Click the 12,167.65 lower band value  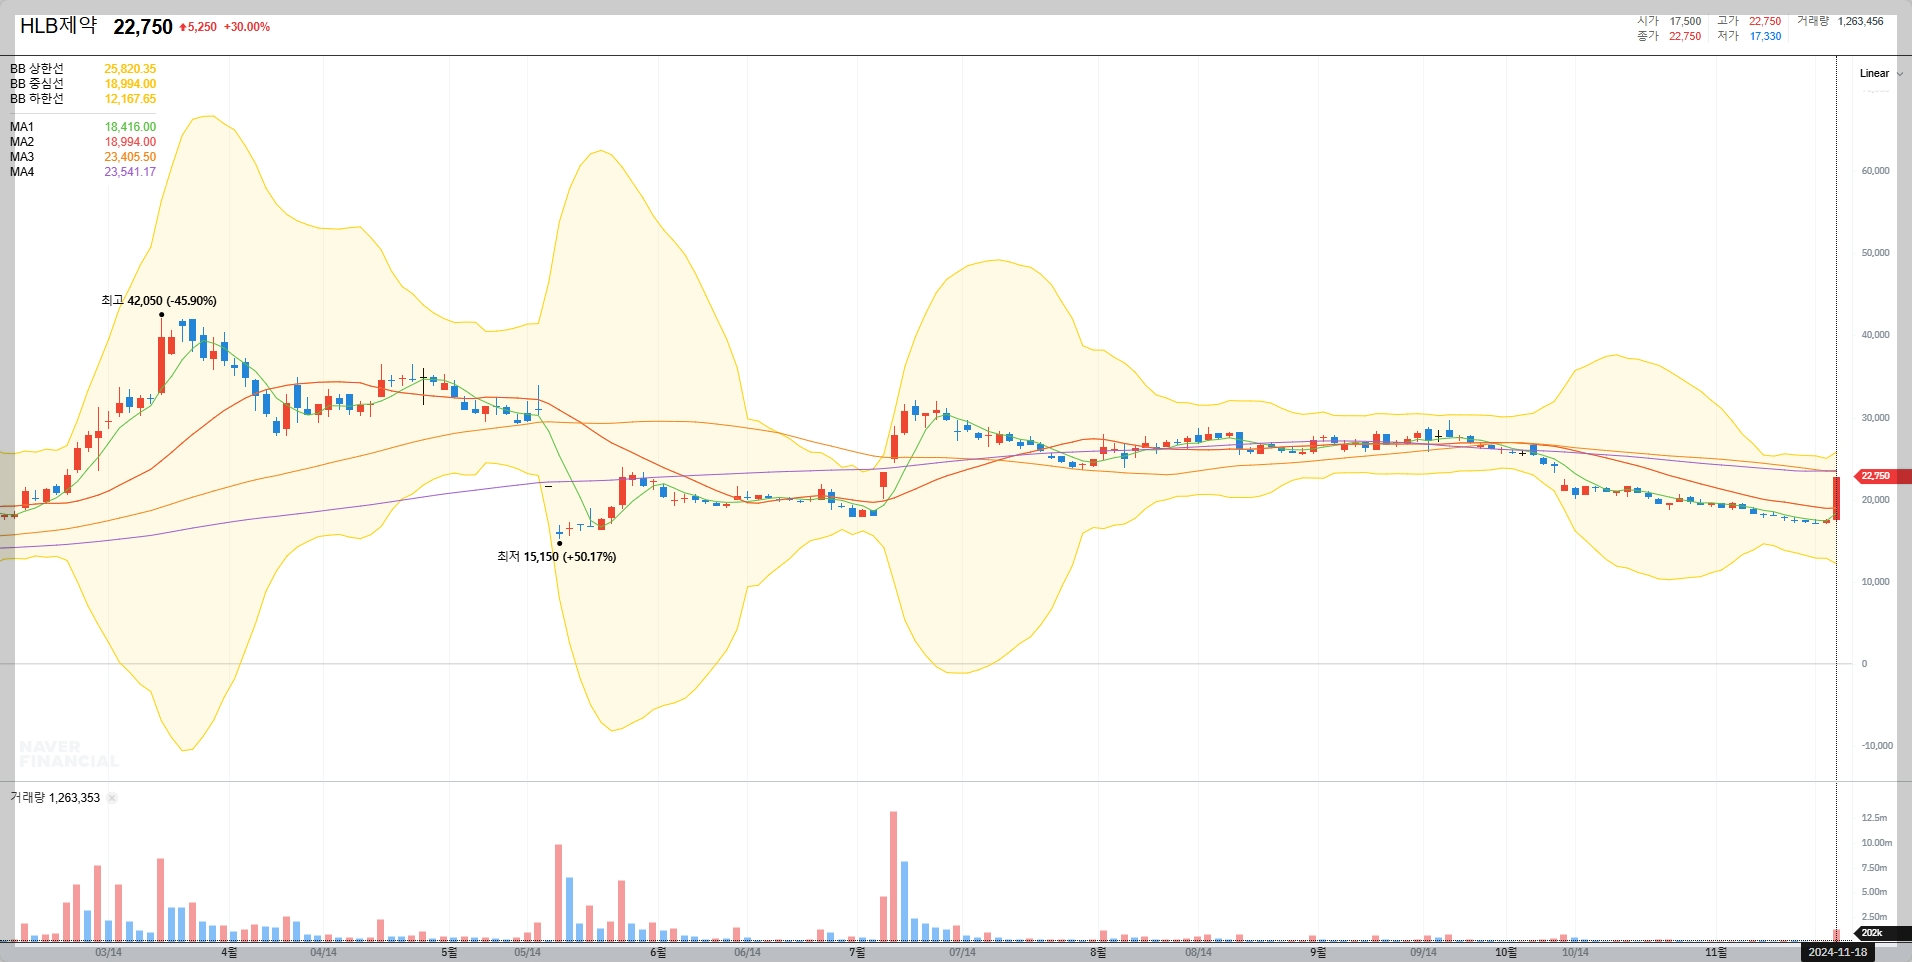tap(130, 99)
